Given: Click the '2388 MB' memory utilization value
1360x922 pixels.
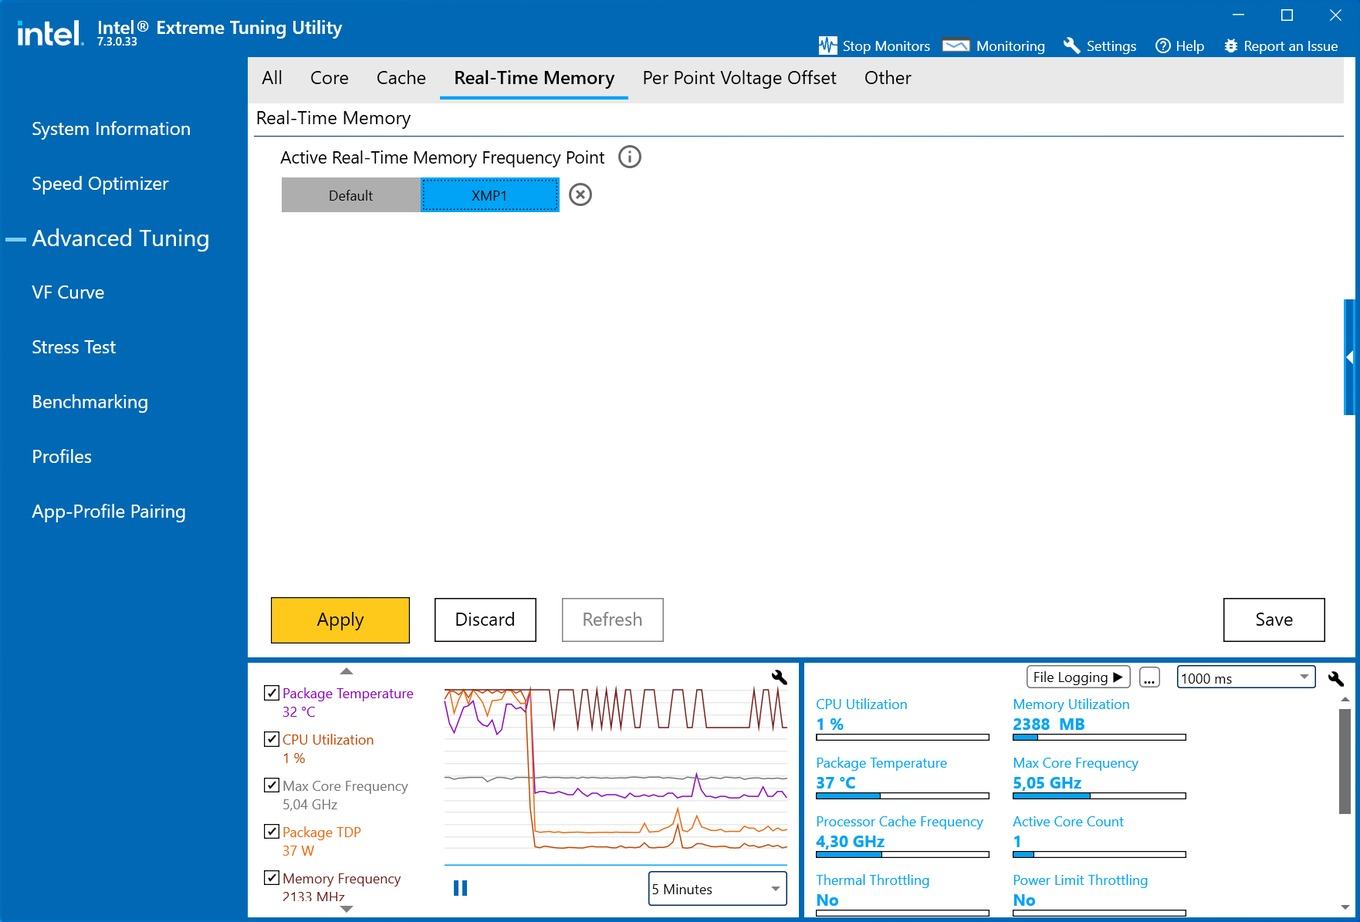Looking at the screenshot, I should 1049,724.
